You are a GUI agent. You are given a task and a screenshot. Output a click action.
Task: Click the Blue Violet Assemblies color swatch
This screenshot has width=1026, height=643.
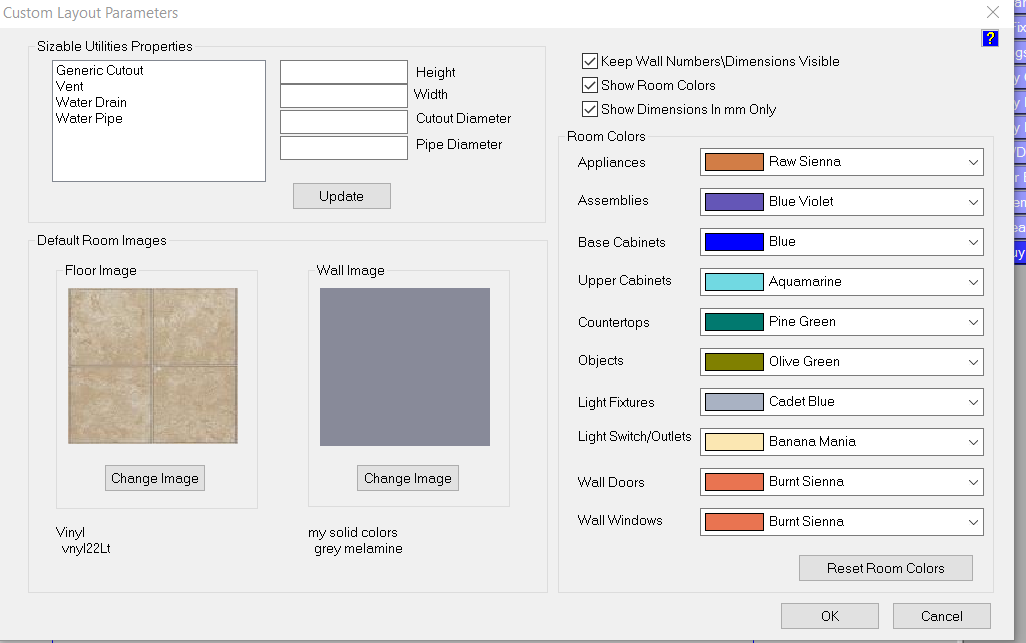[734, 202]
